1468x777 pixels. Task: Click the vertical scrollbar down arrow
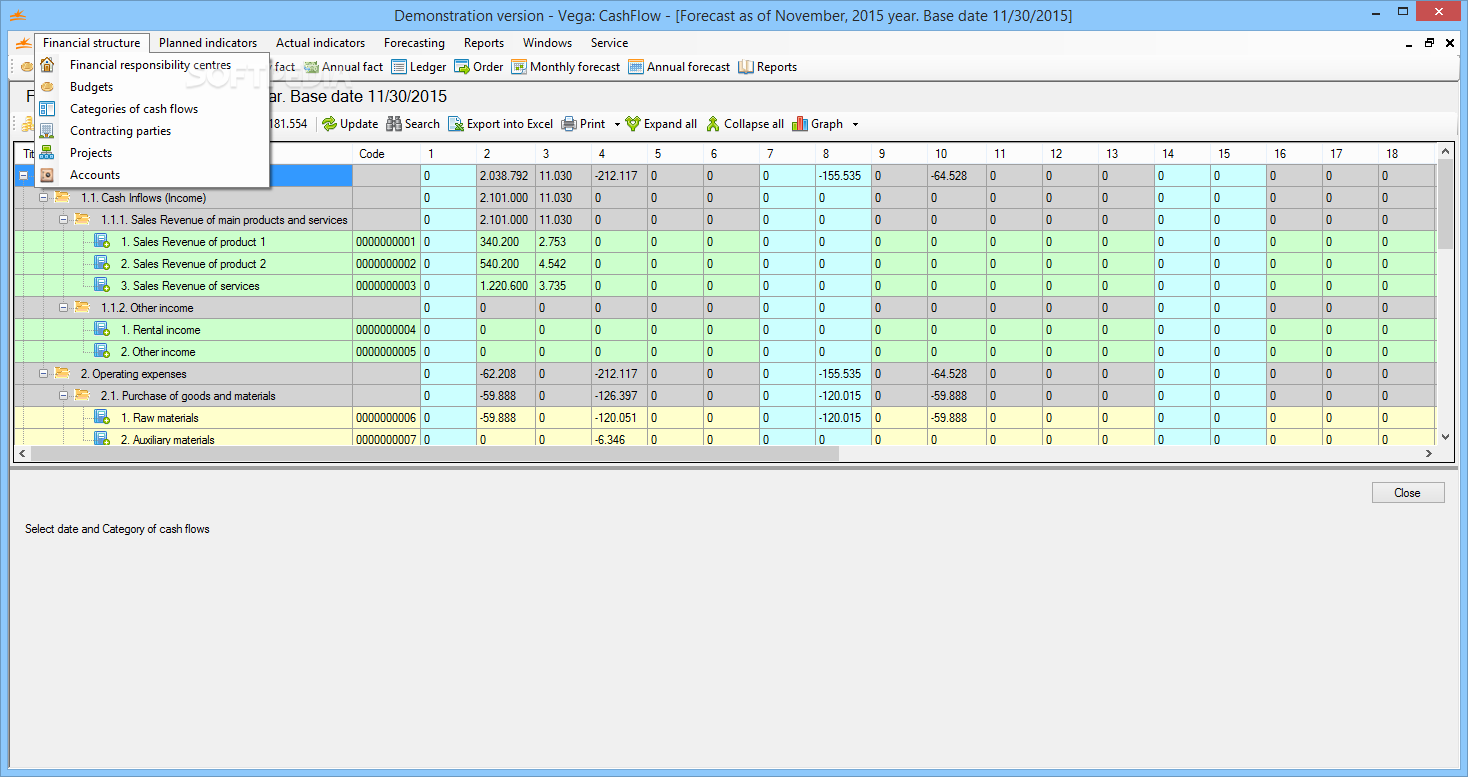pos(1443,437)
